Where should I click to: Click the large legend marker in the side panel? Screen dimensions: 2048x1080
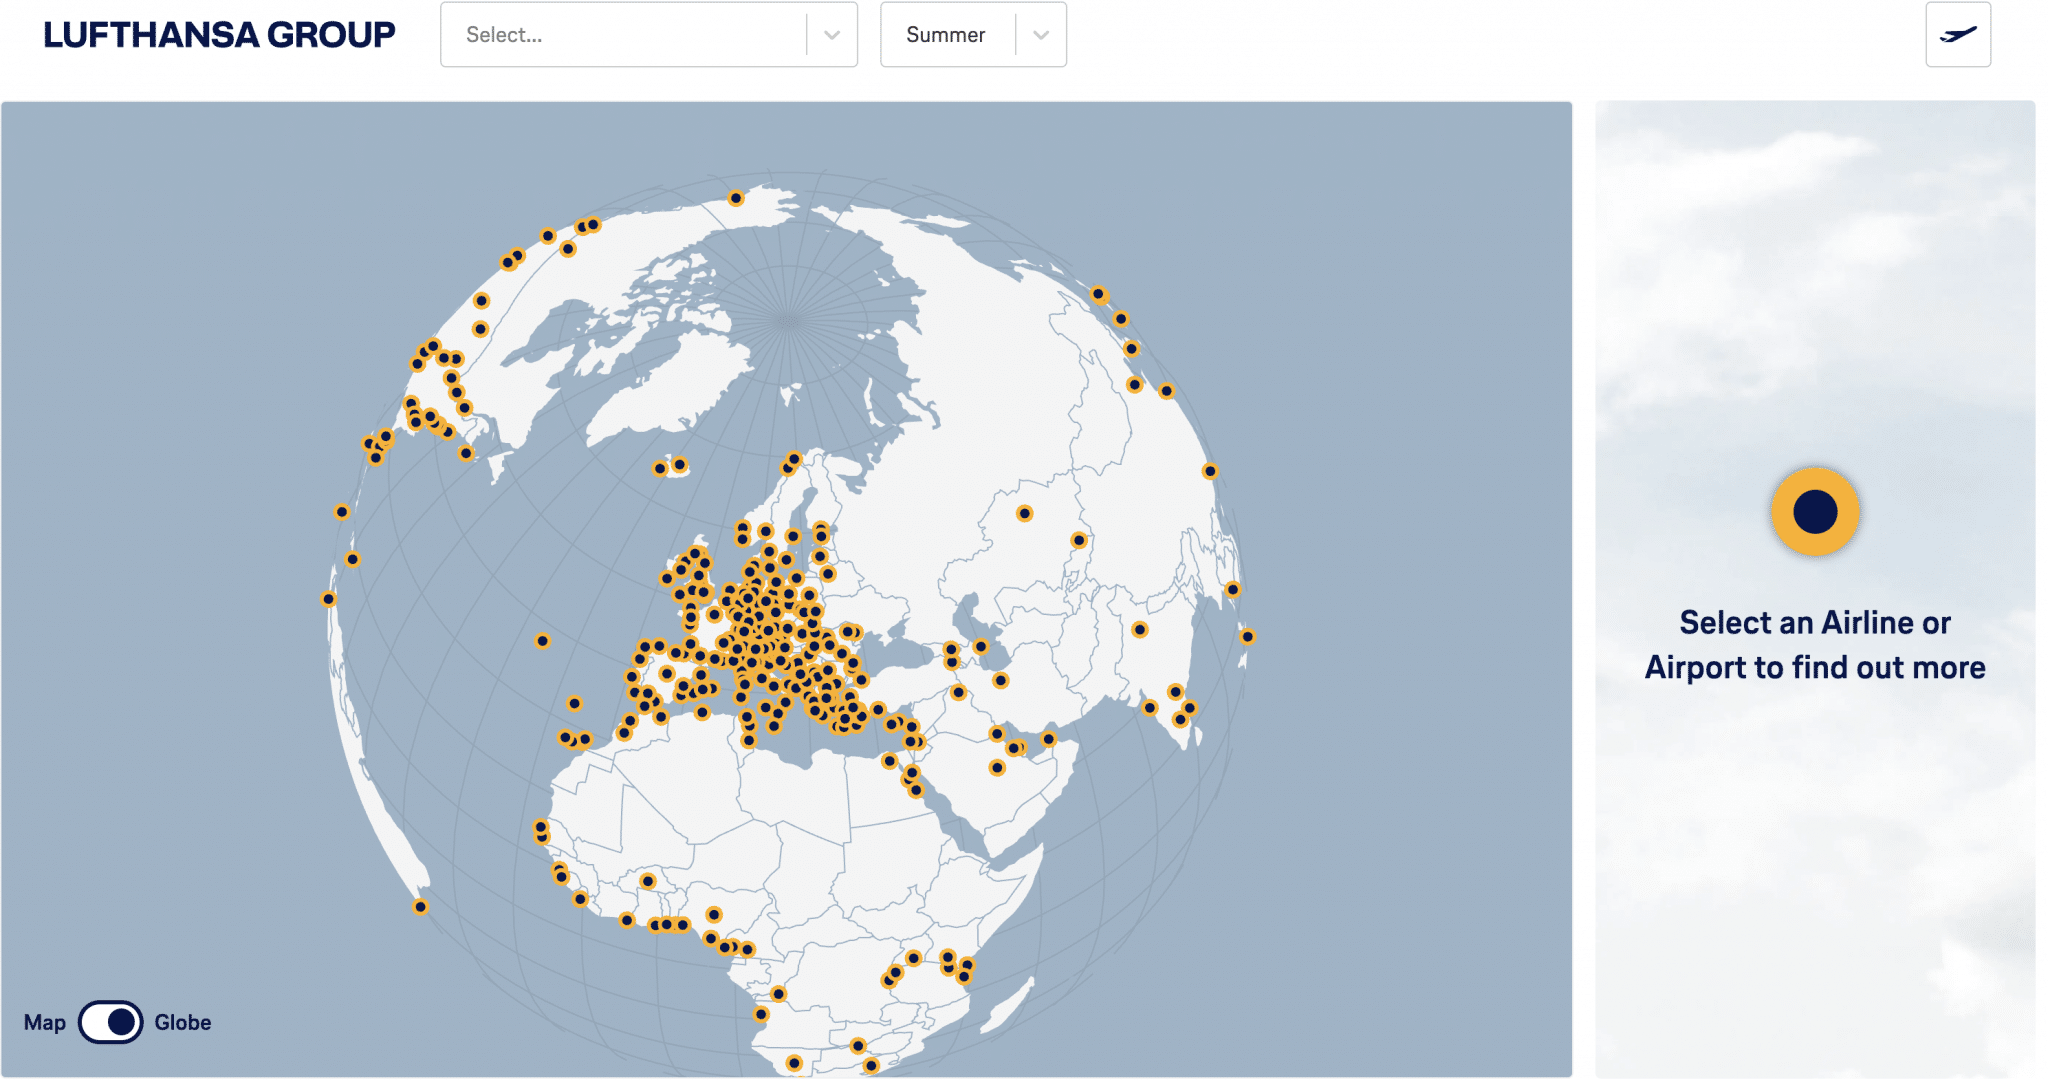click(x=1815, y=512)
